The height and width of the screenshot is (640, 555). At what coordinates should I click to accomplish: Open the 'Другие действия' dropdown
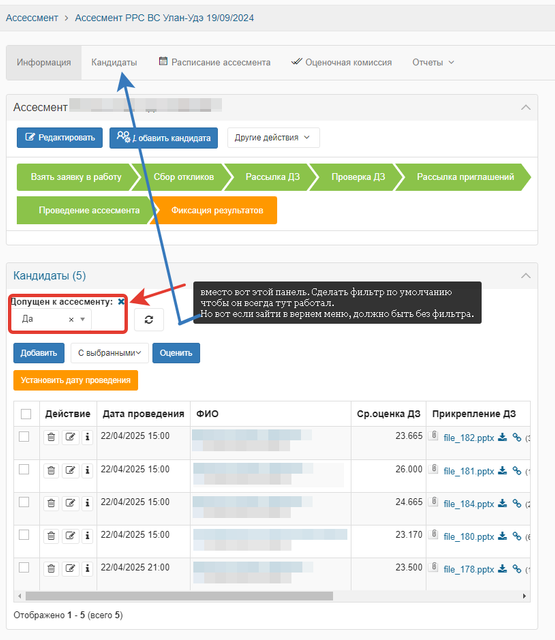coord(273,138)
